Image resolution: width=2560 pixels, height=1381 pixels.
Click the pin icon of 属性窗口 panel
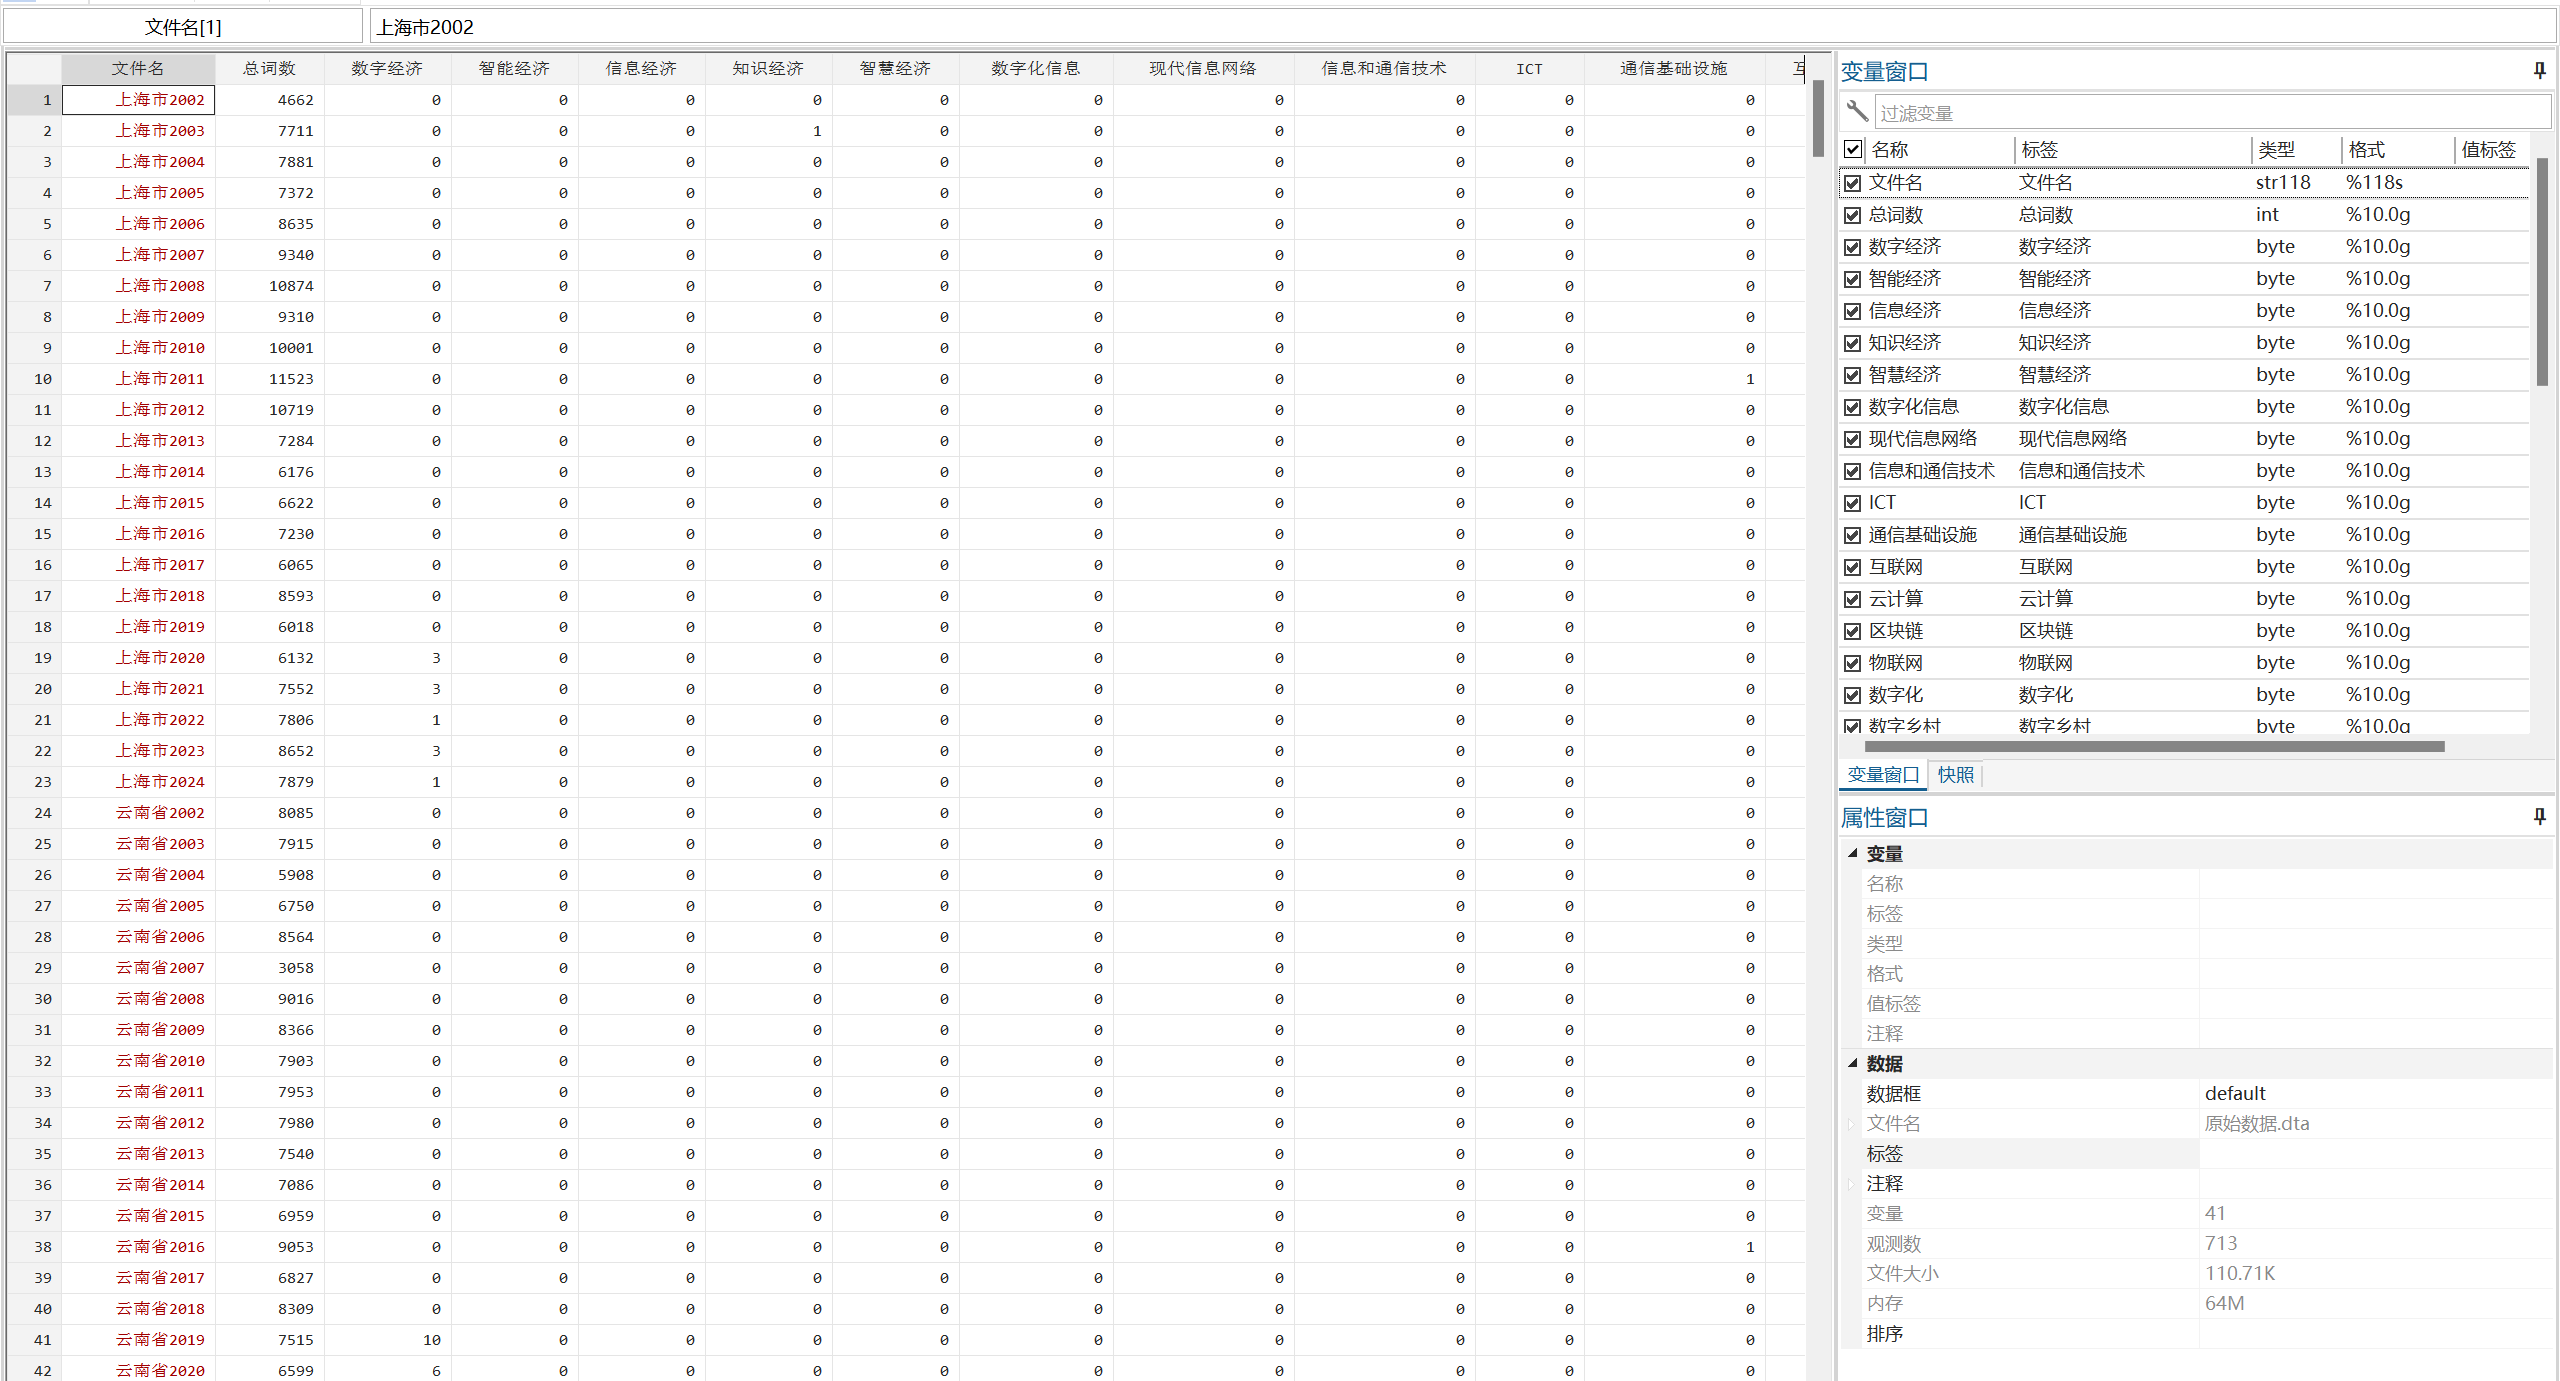(x=2539, y=816)
